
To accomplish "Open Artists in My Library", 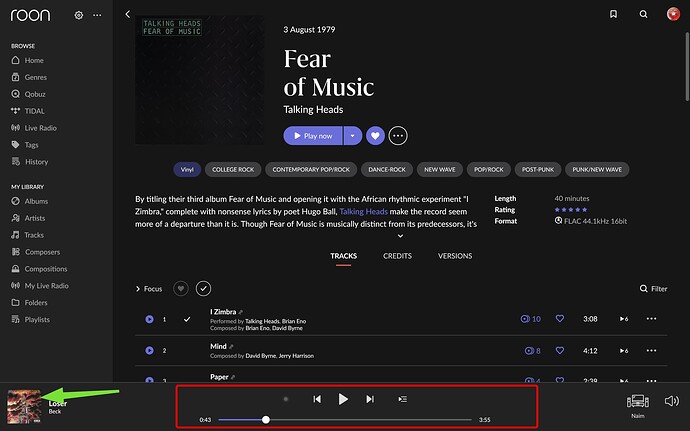I will pos(28,218).
